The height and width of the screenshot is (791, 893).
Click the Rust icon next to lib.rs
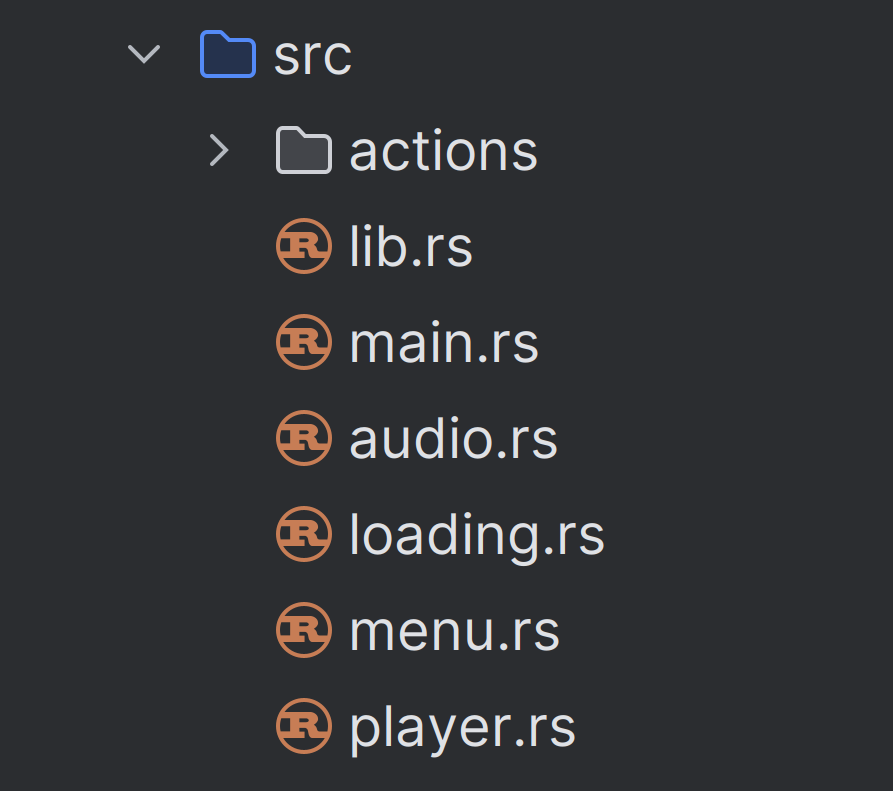pos(304,246)
